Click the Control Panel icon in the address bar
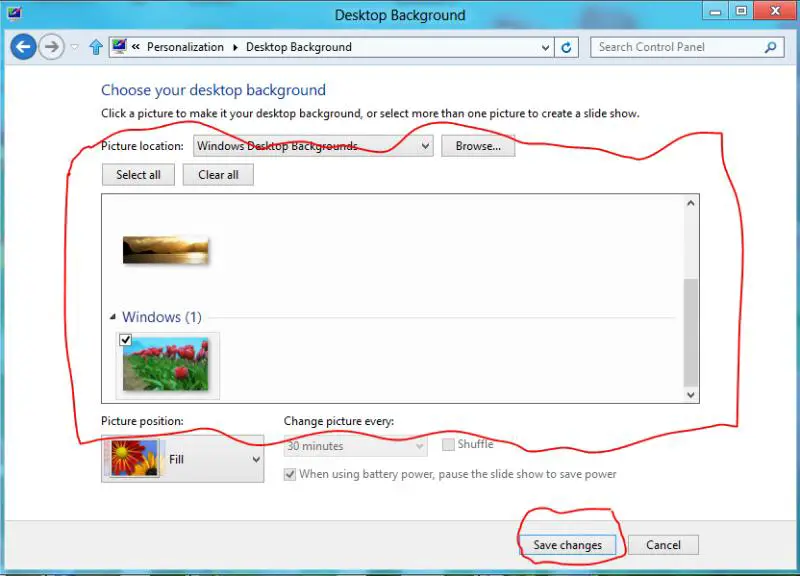The height and width of the screenshot is (576, 800). (119, 46)
